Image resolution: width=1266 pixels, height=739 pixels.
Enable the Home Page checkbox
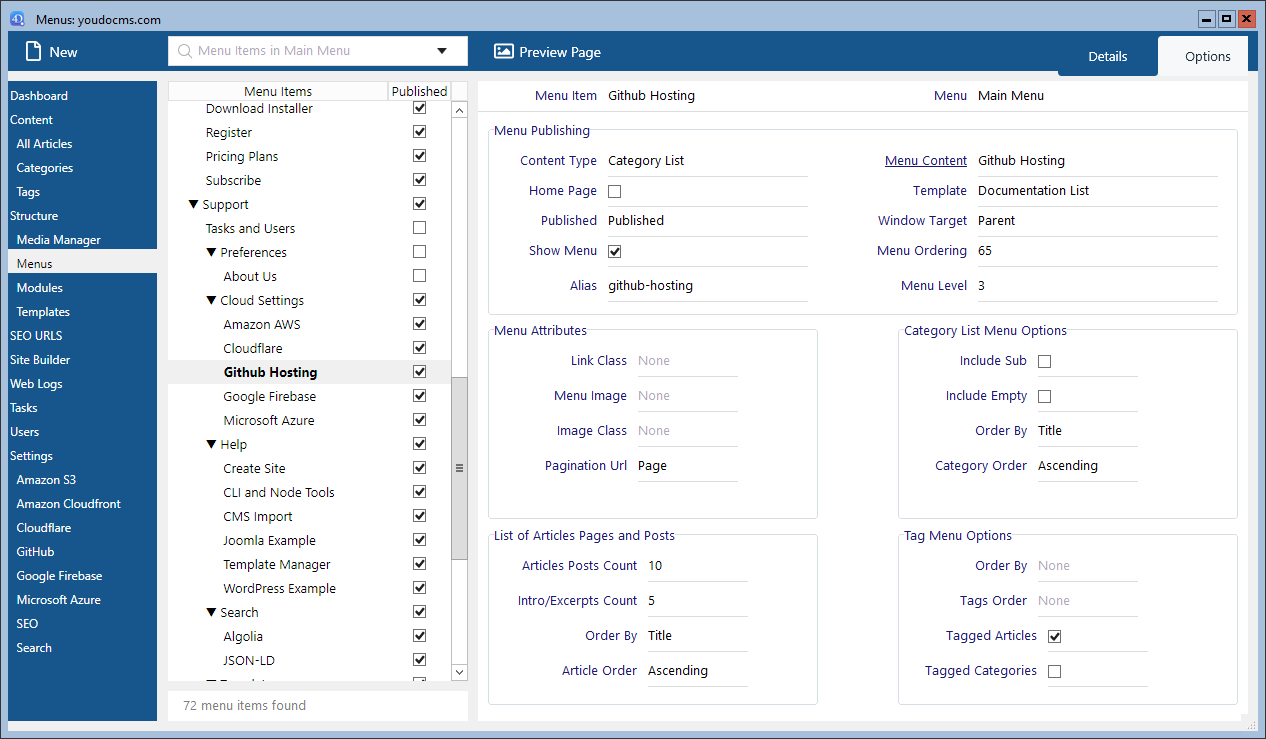(x=615, y=191)
